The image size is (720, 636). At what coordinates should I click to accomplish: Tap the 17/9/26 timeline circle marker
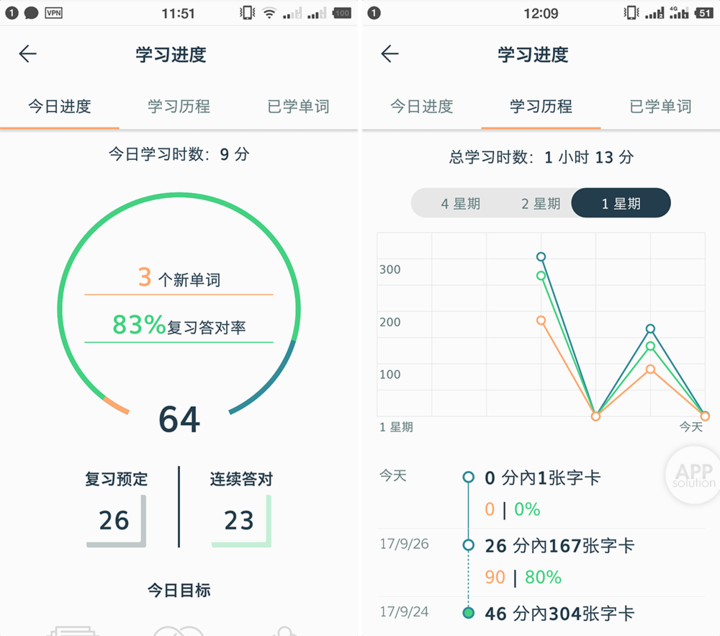point(468,545)
